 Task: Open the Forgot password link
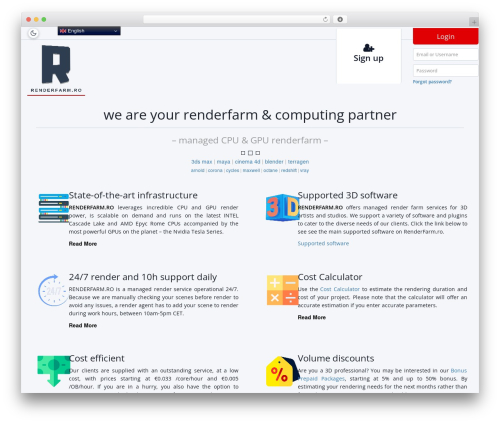tap(432, 82)
